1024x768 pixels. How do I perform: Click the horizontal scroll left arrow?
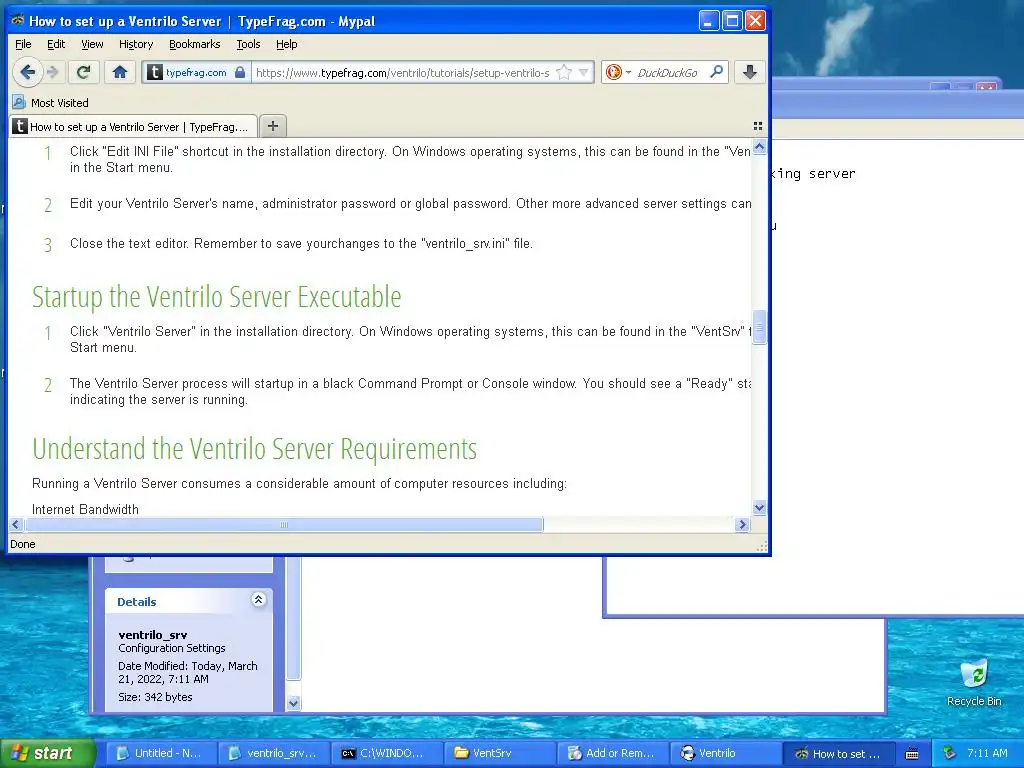coord(16,524)
